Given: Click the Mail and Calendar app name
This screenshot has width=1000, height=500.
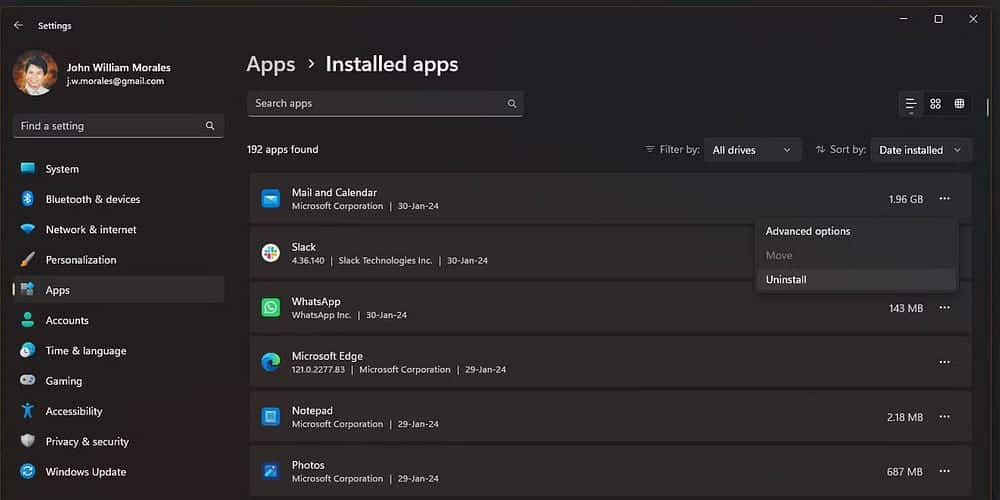Looking at the screenshot, I should click(334, 193).
